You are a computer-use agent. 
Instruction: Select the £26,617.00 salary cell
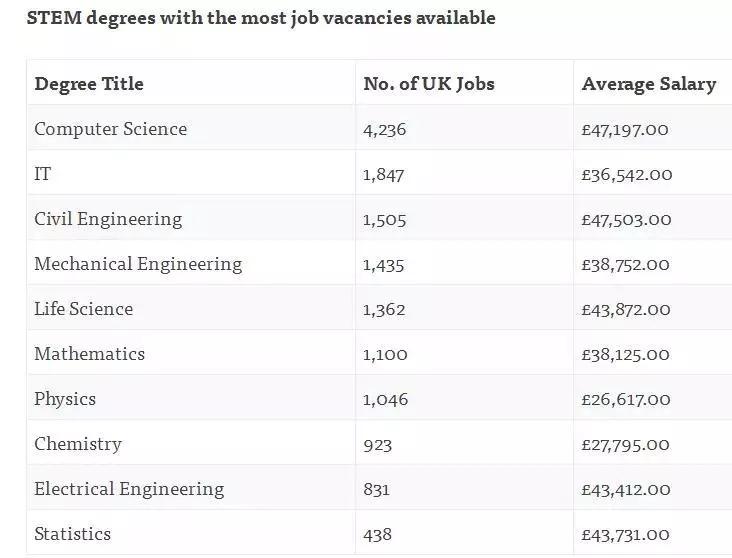(x=626, y=400)
